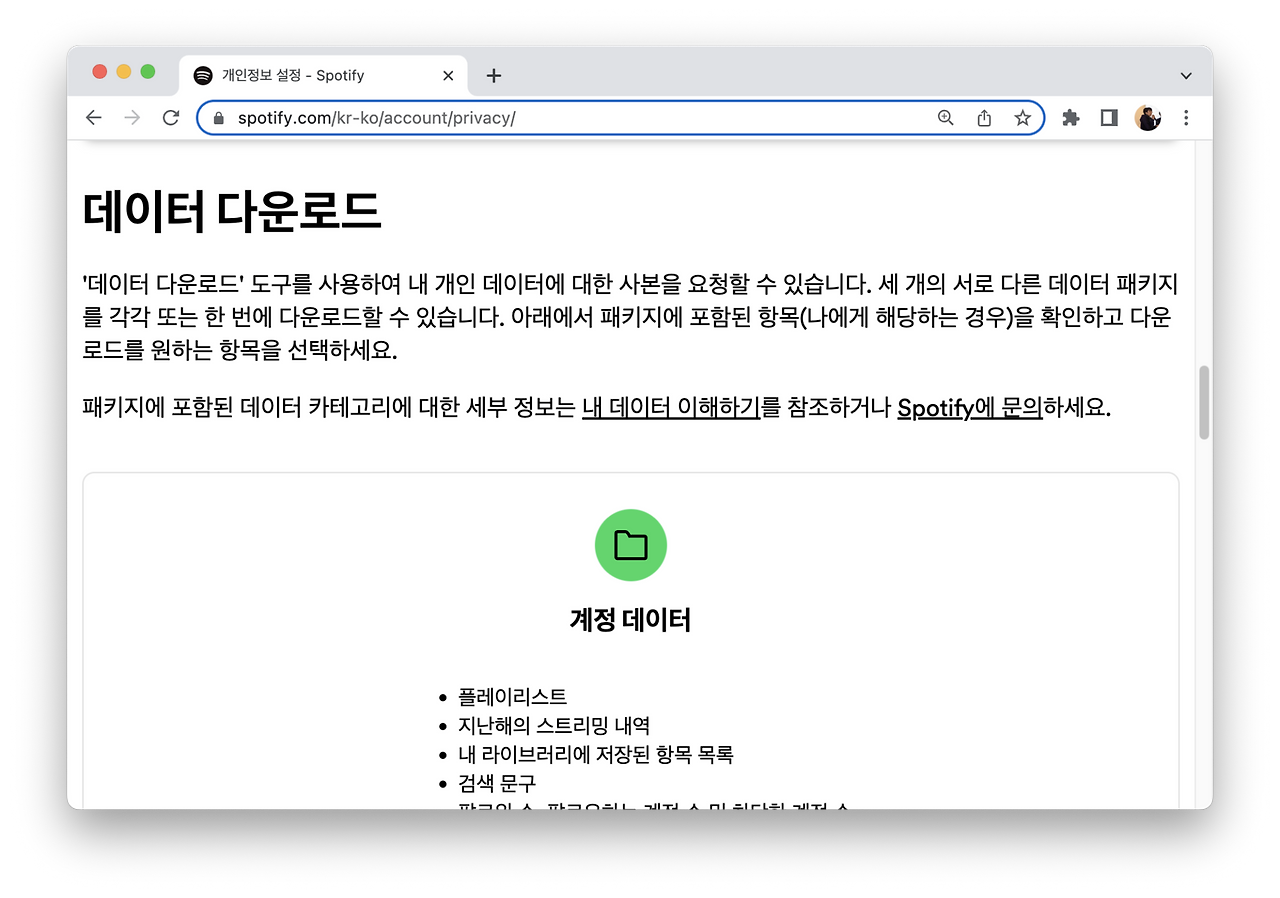The image size is (1280, 898).
Task: Click the Spotify에 문의 link
Action: (968, 408)
